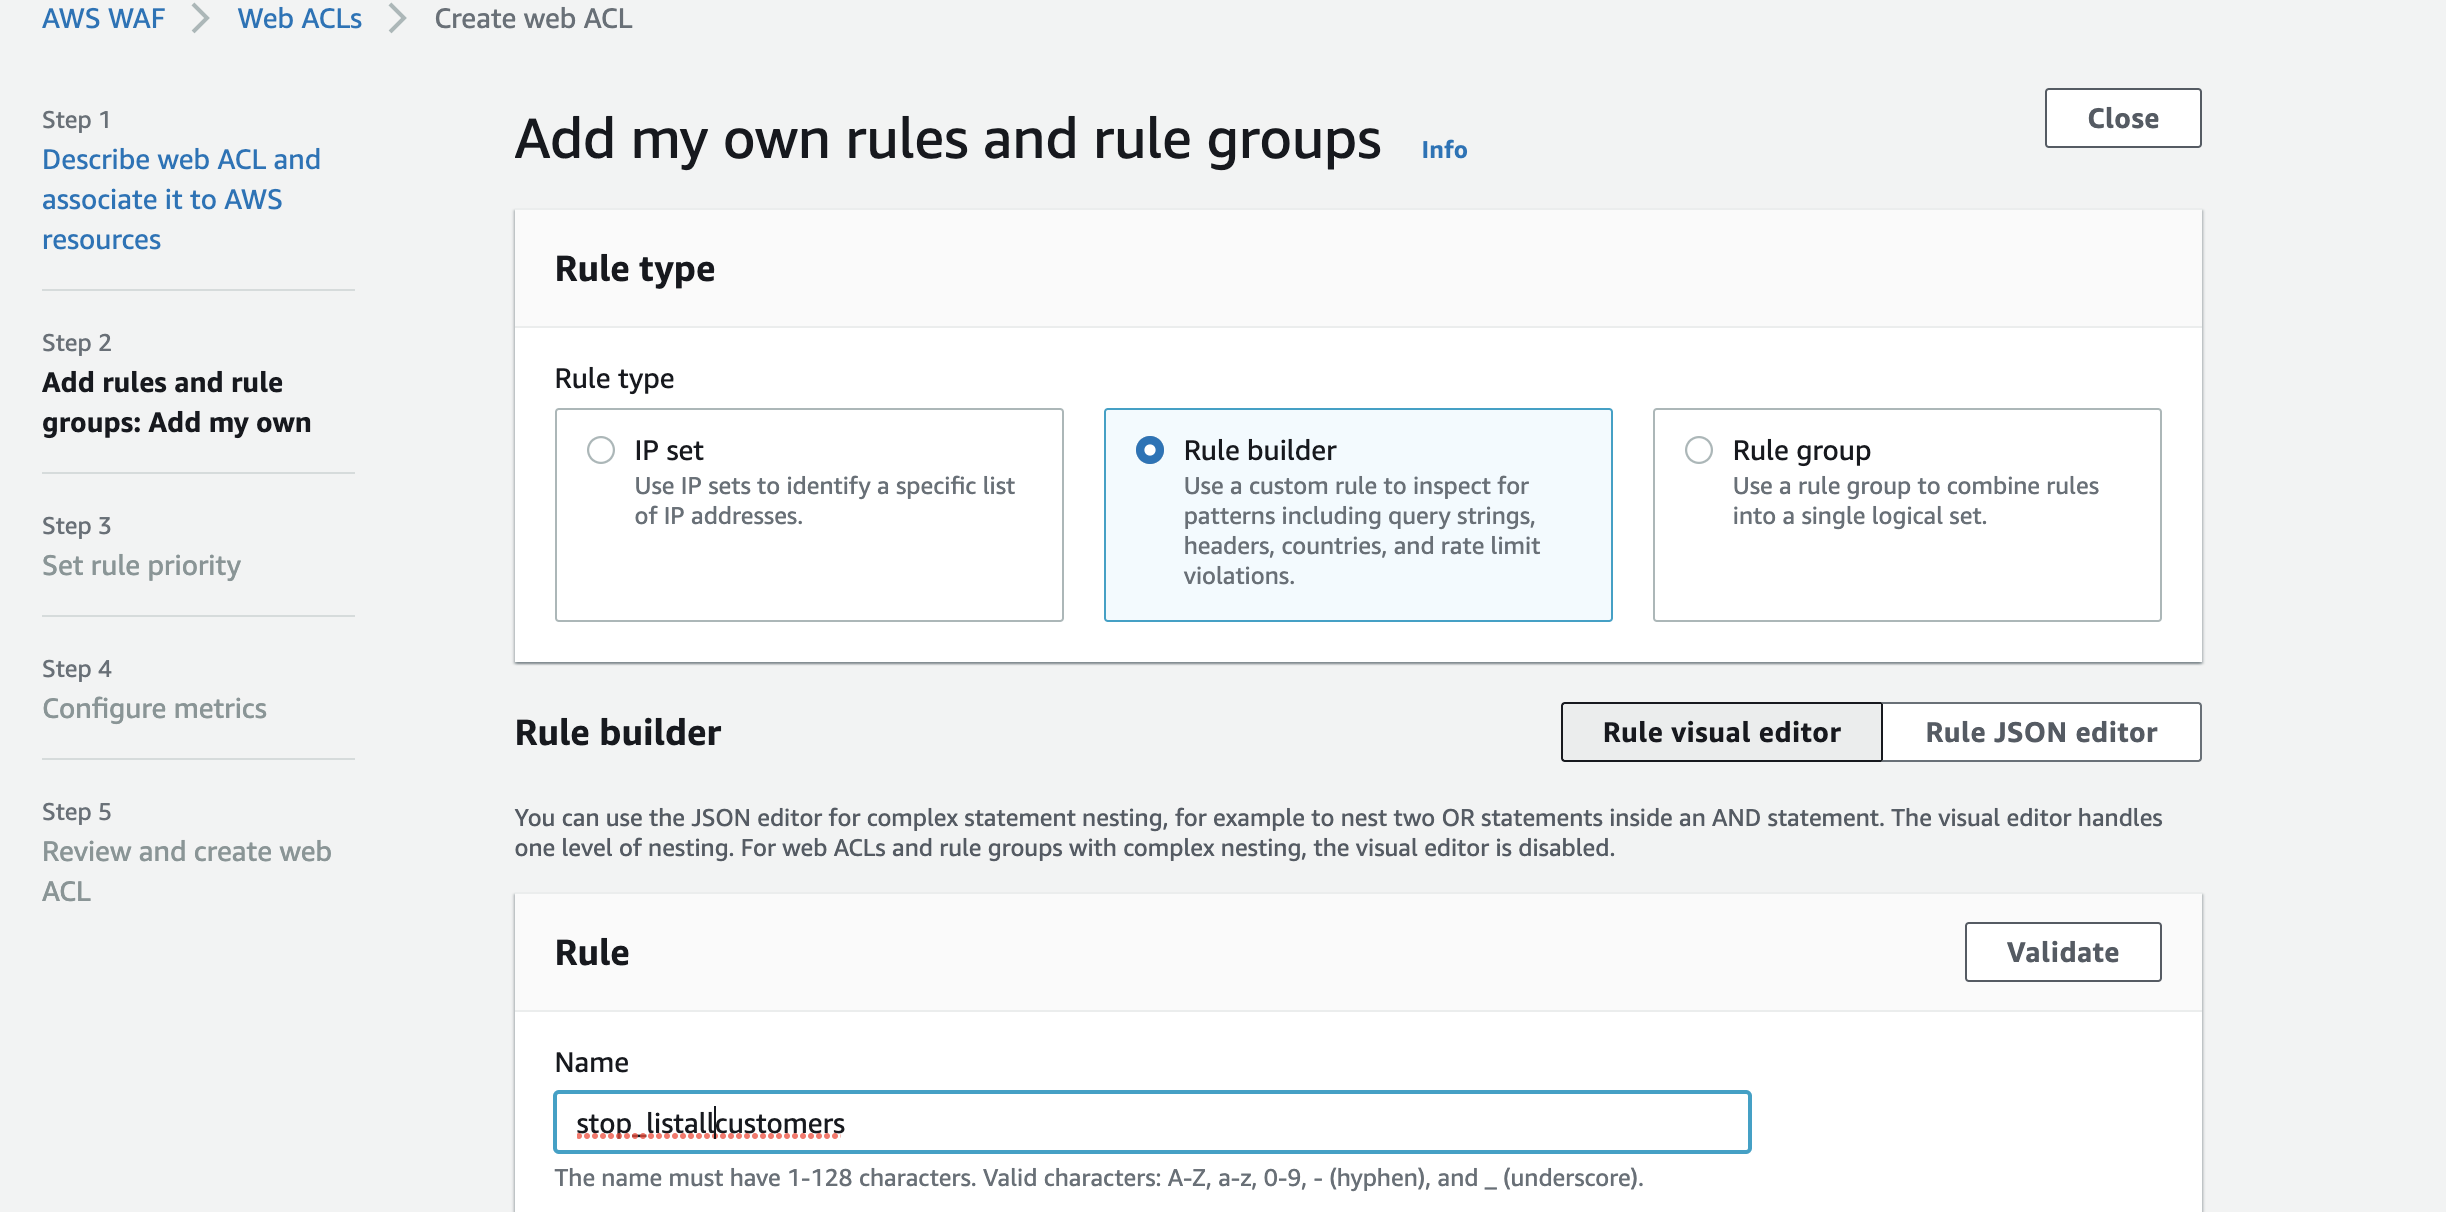Open Step 1 Describe web ACL link
Screen dimensions: 2446x1212
(x=181, y=199)
